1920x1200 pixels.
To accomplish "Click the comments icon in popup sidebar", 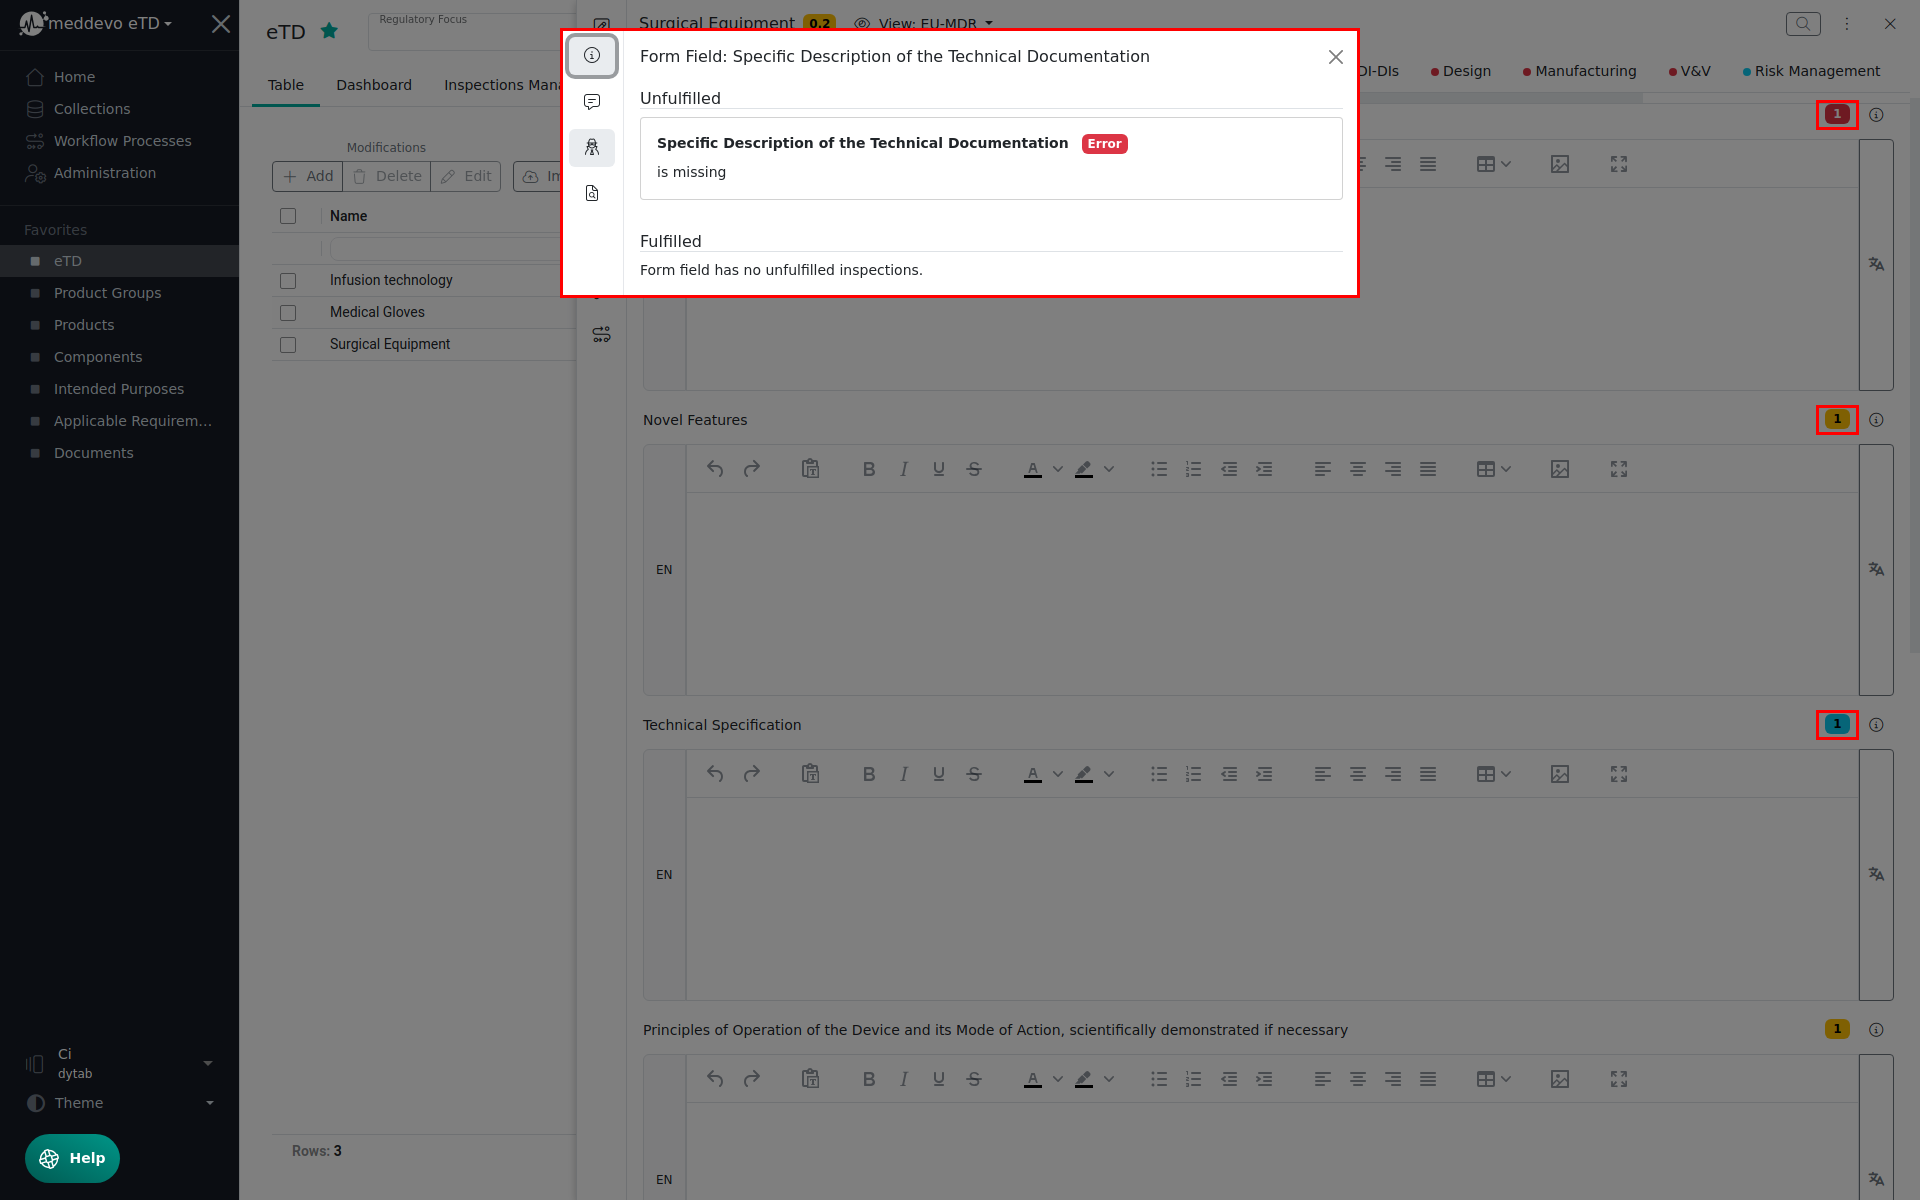I will 592,102.
